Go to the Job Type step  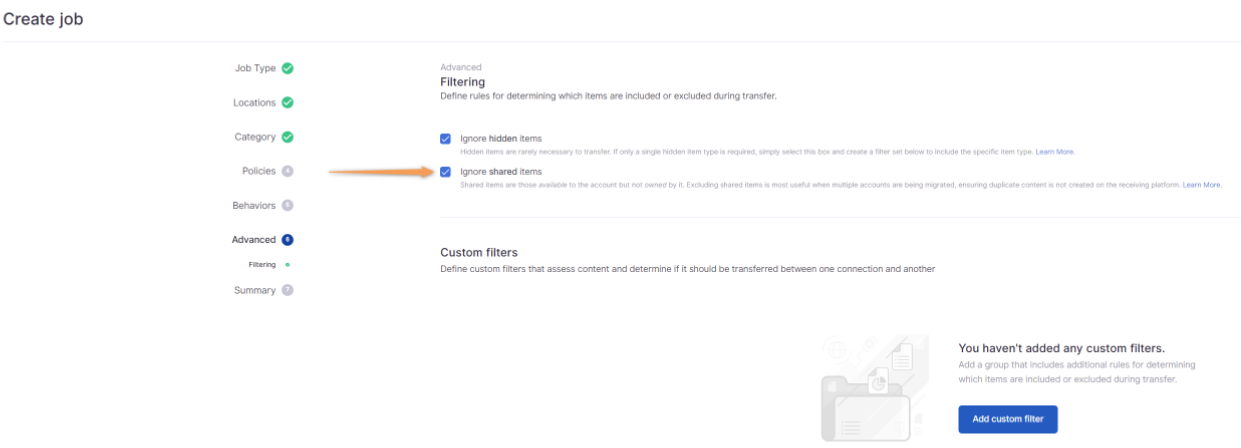click(255, 69)
